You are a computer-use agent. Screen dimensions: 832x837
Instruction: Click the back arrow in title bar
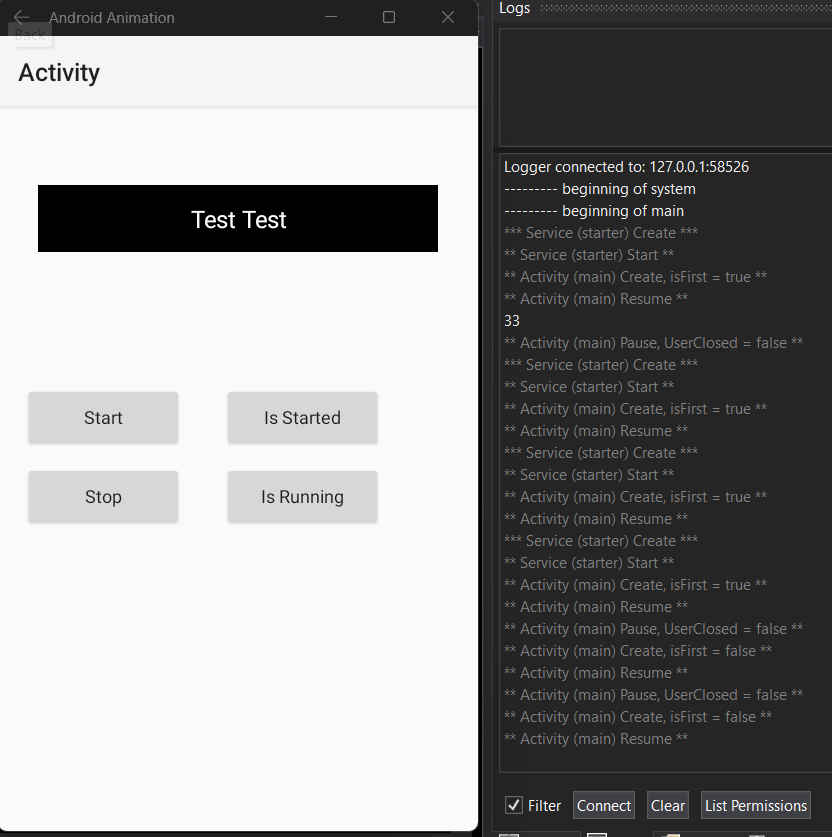21,17
